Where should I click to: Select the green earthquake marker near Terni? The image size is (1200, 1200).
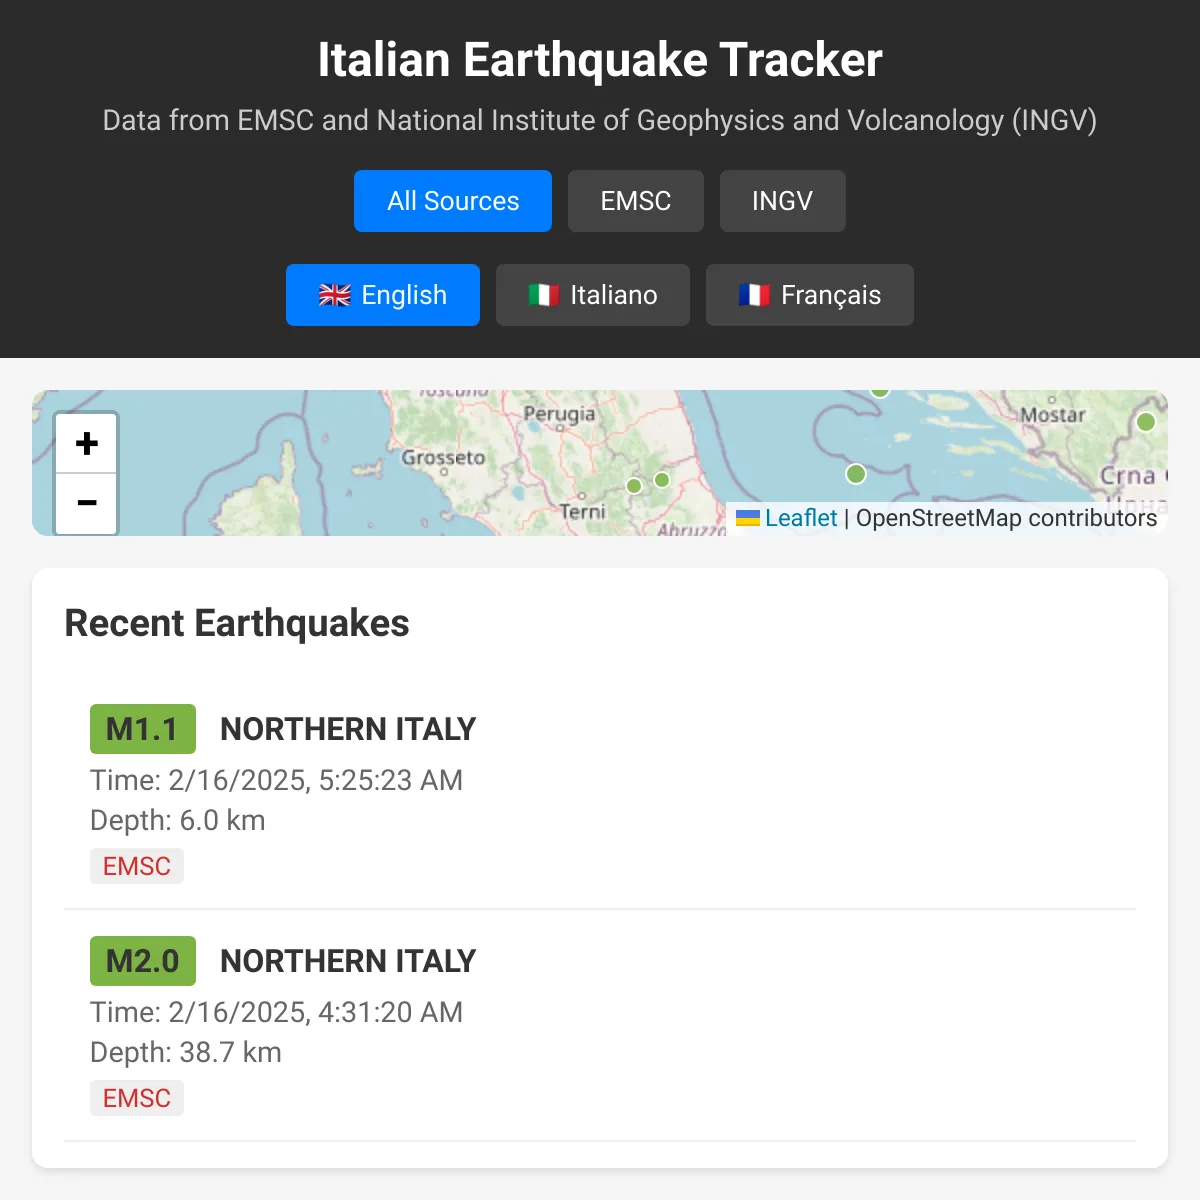click(634, 485)
